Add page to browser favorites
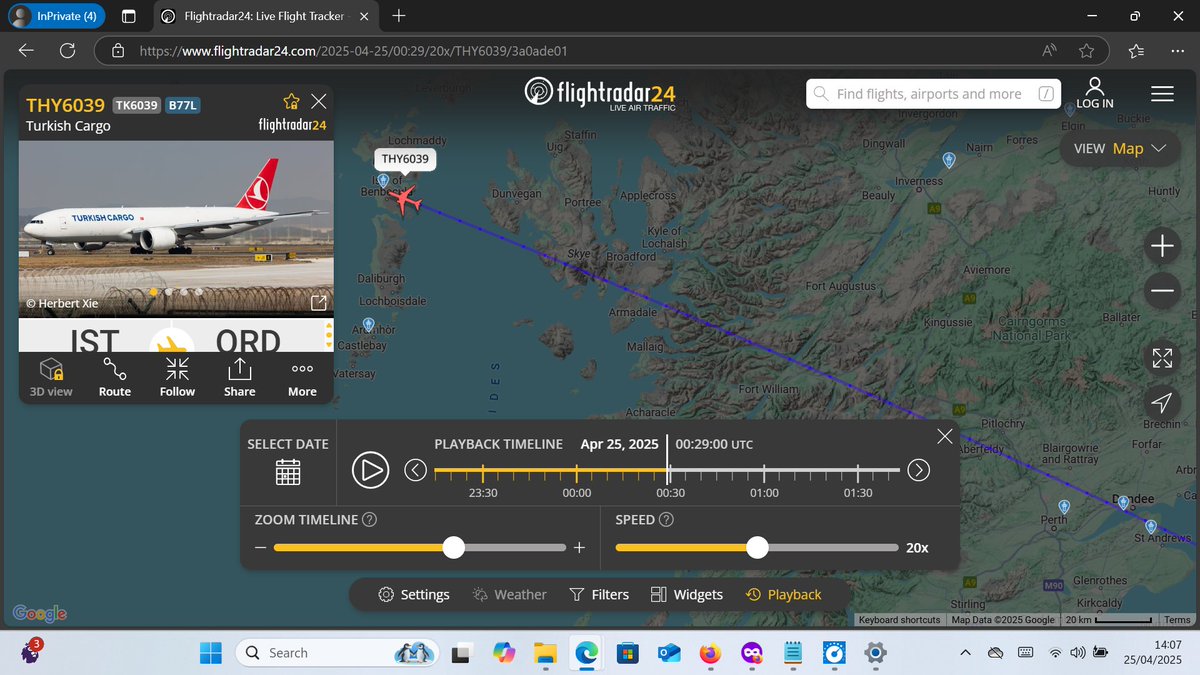Screen dimensions: 1200x675 [1087, 51]
